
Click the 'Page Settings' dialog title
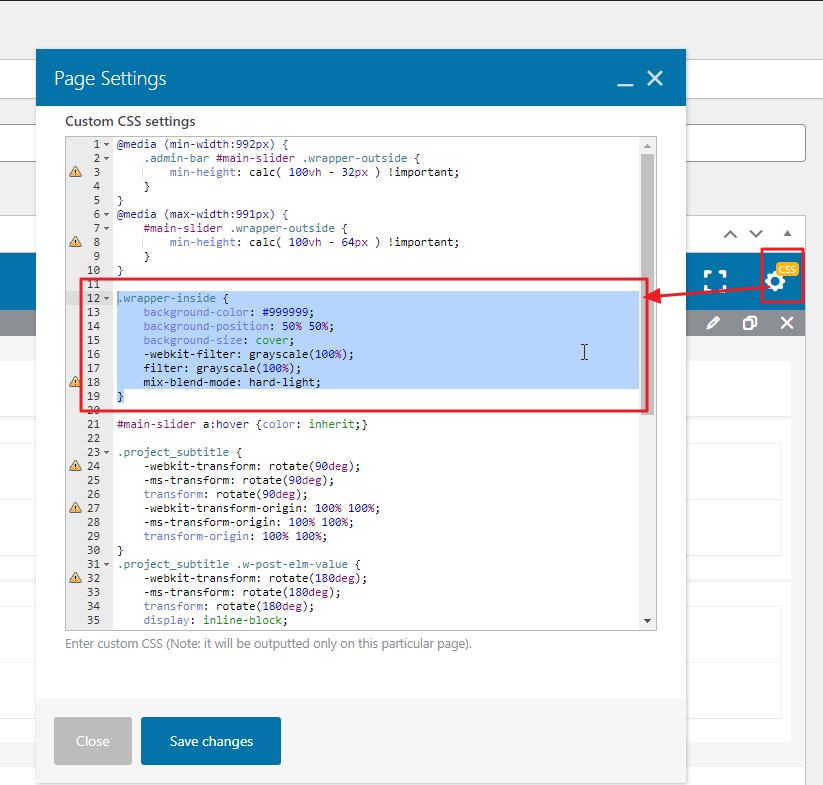click(x=110, y=79)
